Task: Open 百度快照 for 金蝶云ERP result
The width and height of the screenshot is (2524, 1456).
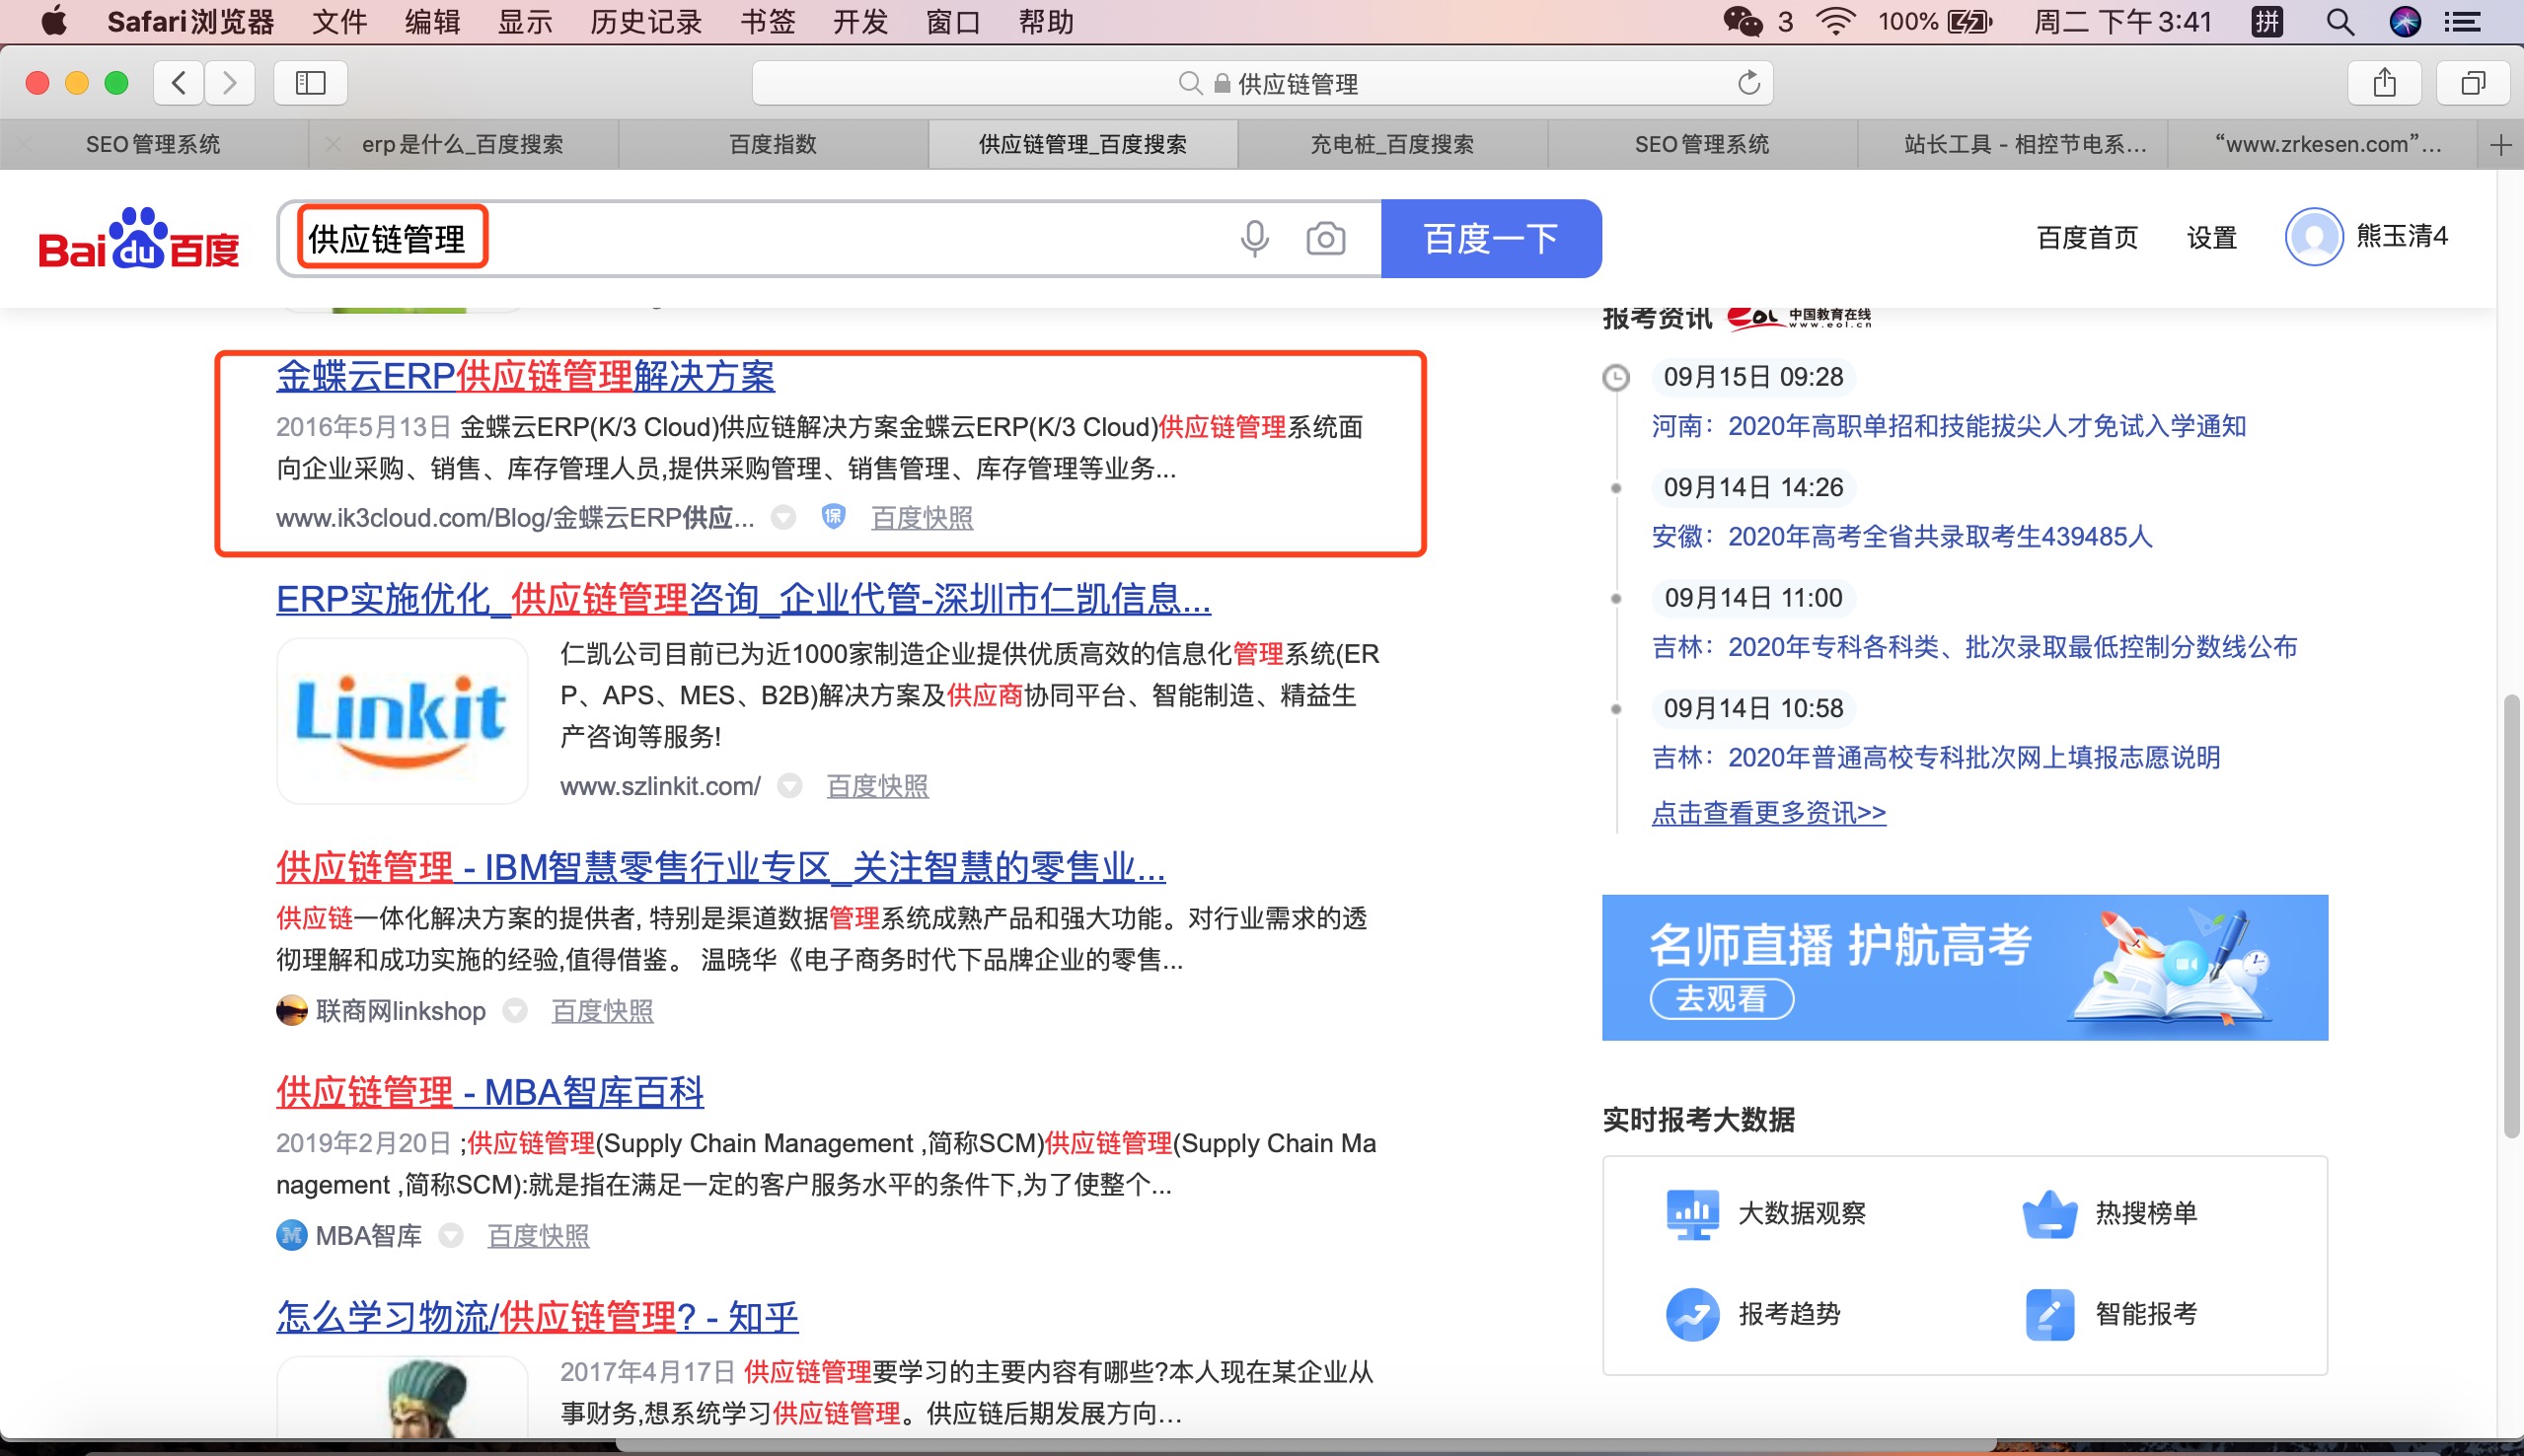Action: point(922,517)
